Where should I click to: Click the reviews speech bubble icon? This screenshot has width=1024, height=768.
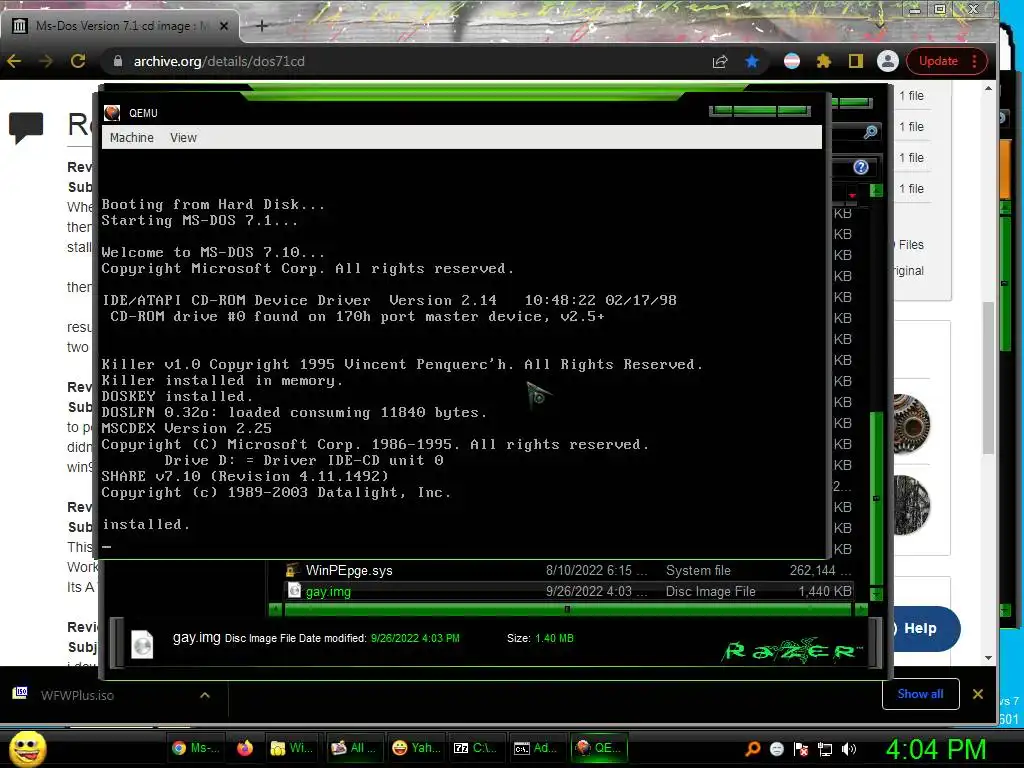(26, 127)
